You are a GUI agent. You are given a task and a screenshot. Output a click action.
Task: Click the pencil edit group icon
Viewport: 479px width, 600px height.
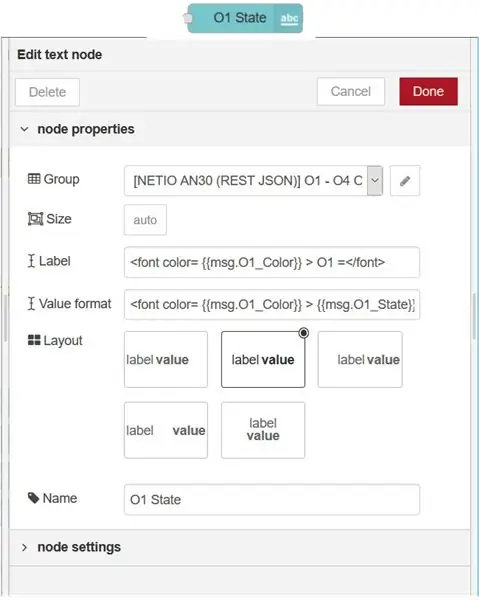[x=405, y=181]
